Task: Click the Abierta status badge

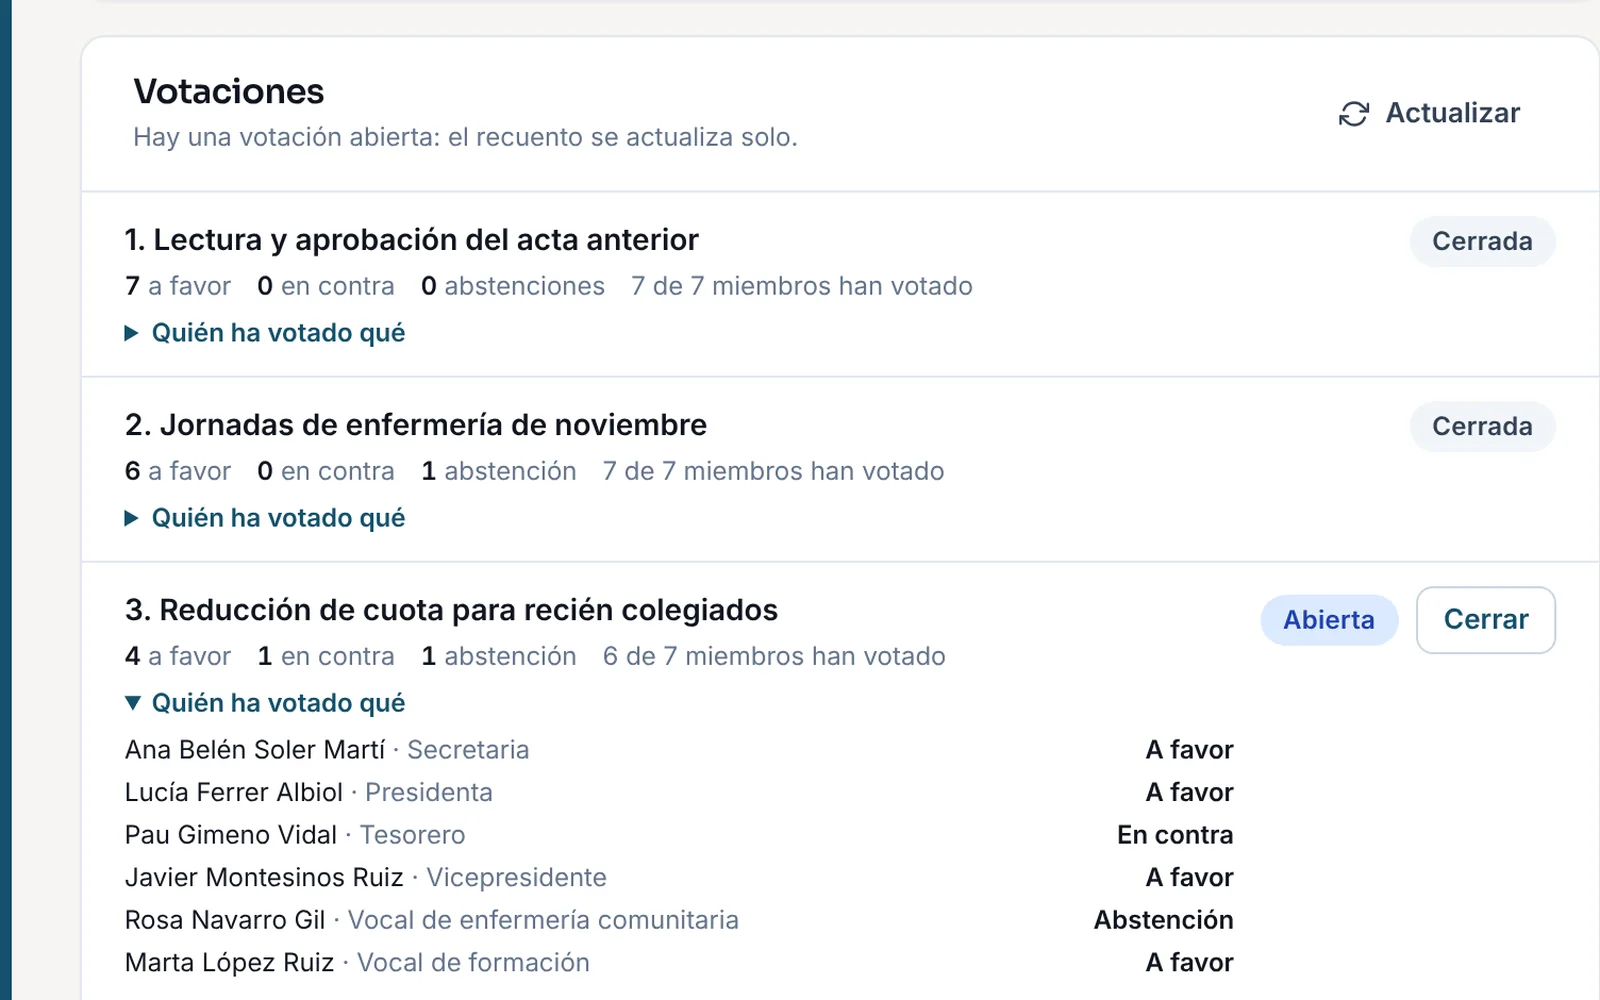Action: (x=1329, y=620)
